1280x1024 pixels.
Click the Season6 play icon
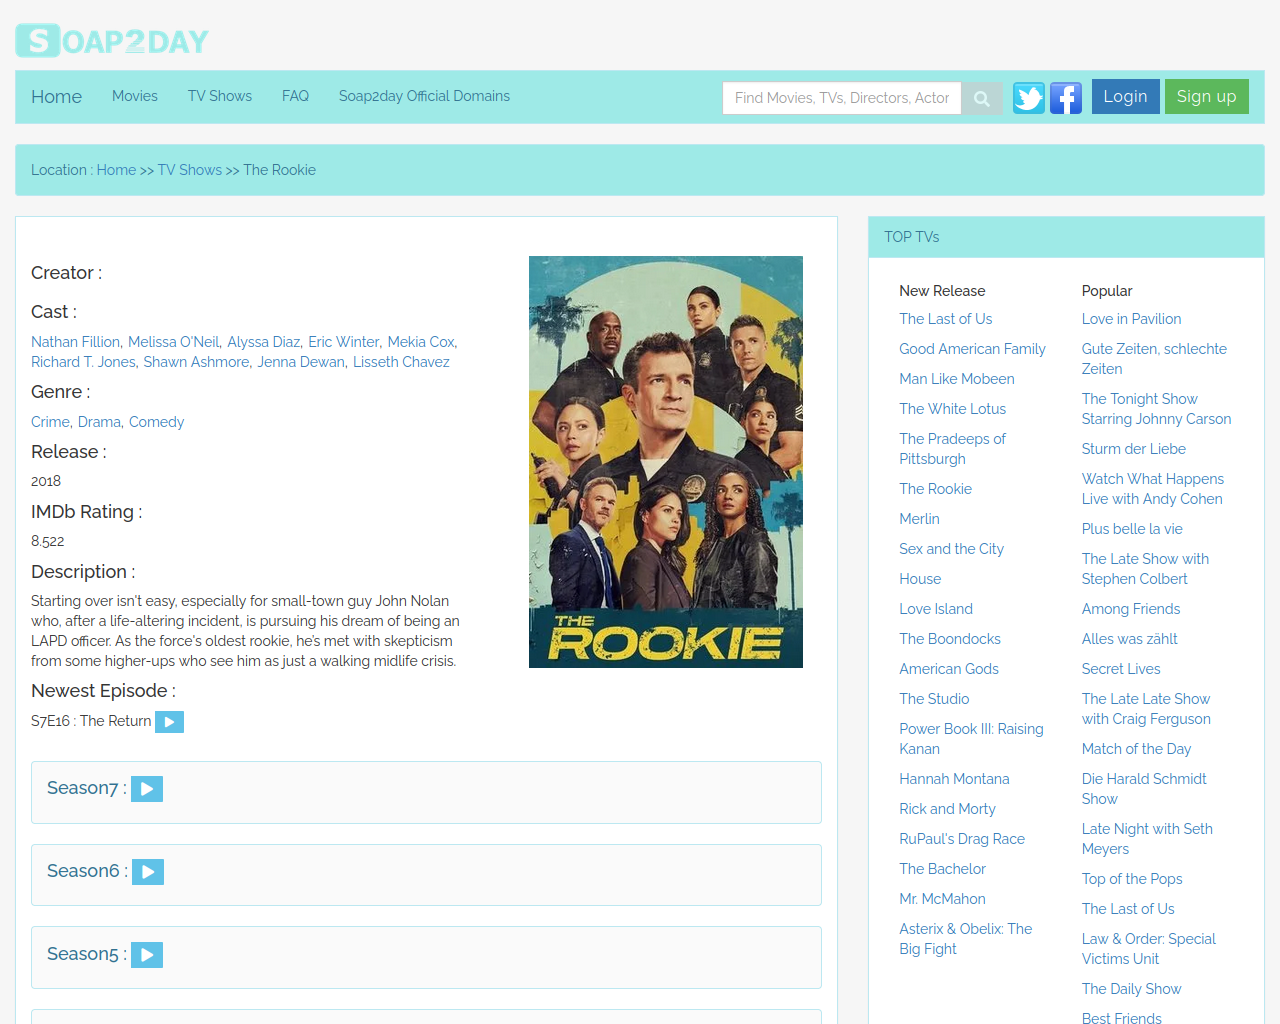click(148, 872)
